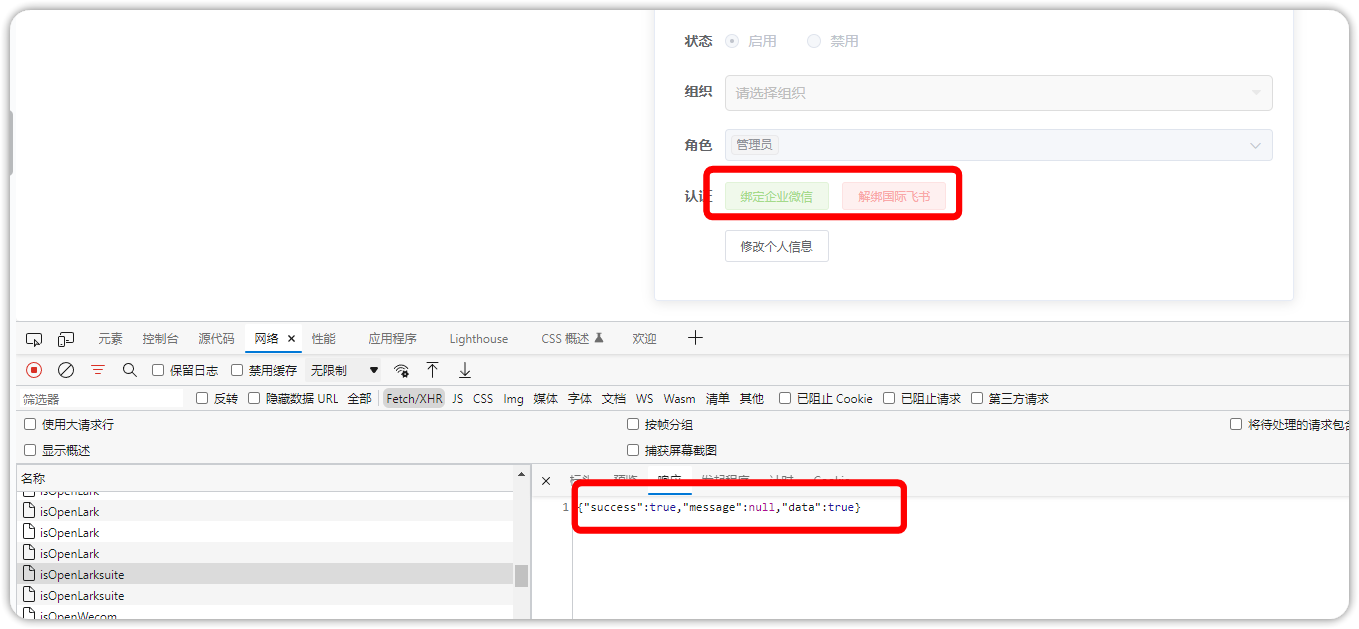This screenshot has width=1359, height=629.
Task: Focus the 筛选器 filter input
Action: 103,398
